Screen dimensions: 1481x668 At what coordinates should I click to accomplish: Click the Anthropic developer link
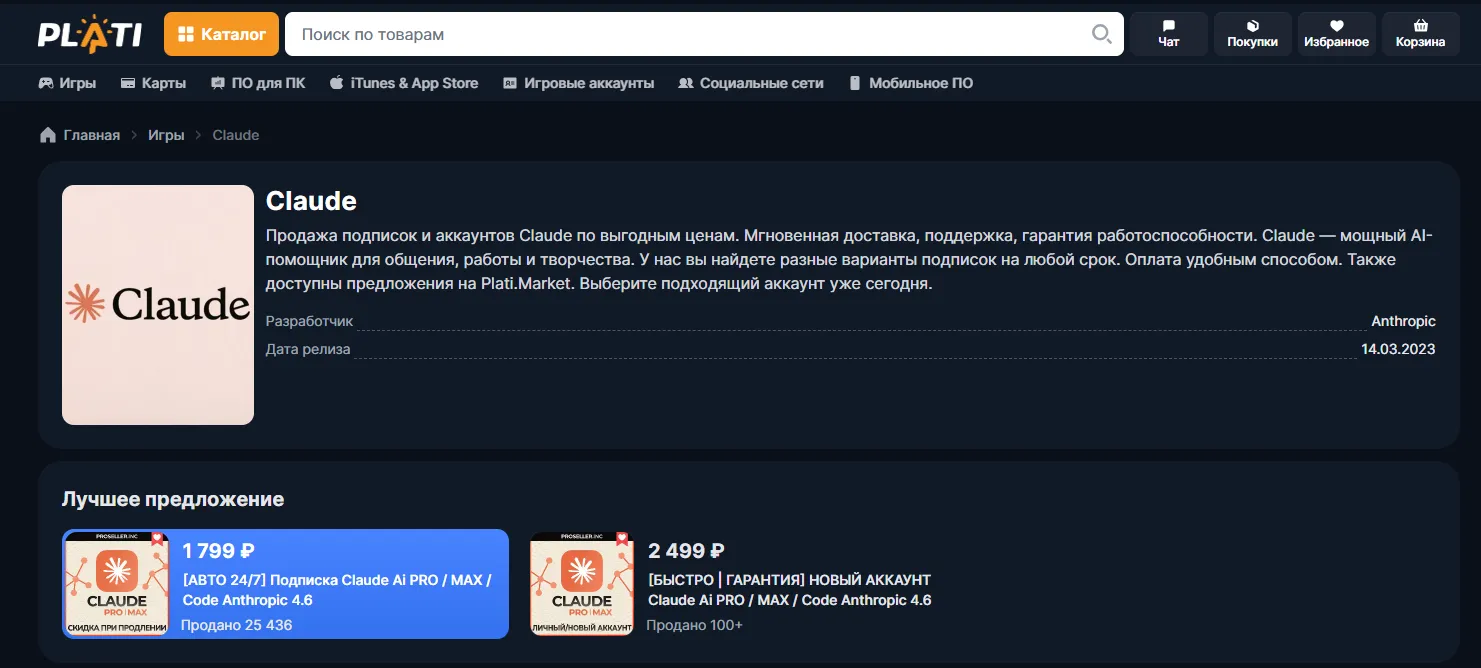(x=1403, y=320)
